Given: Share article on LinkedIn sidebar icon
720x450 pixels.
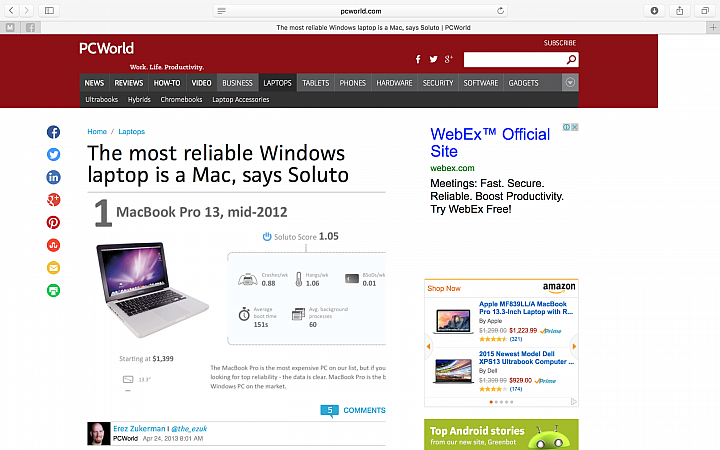Looking at the screenshot, I should pos(53,177).
